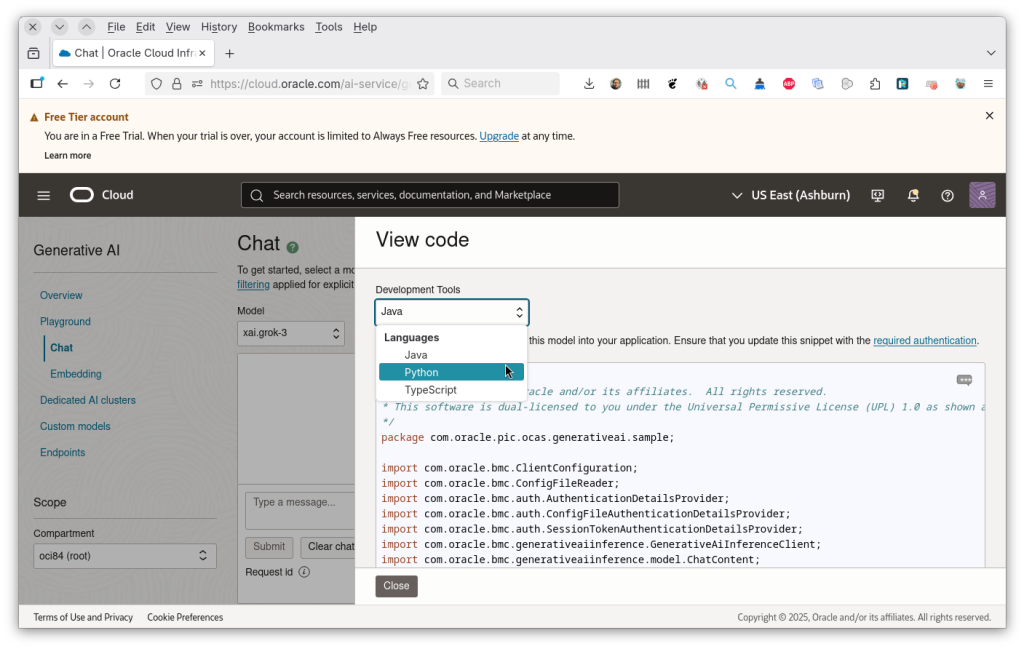1024x649 pixels.
Task: Open the Playground sidebar link
Action: click(65, 322)
